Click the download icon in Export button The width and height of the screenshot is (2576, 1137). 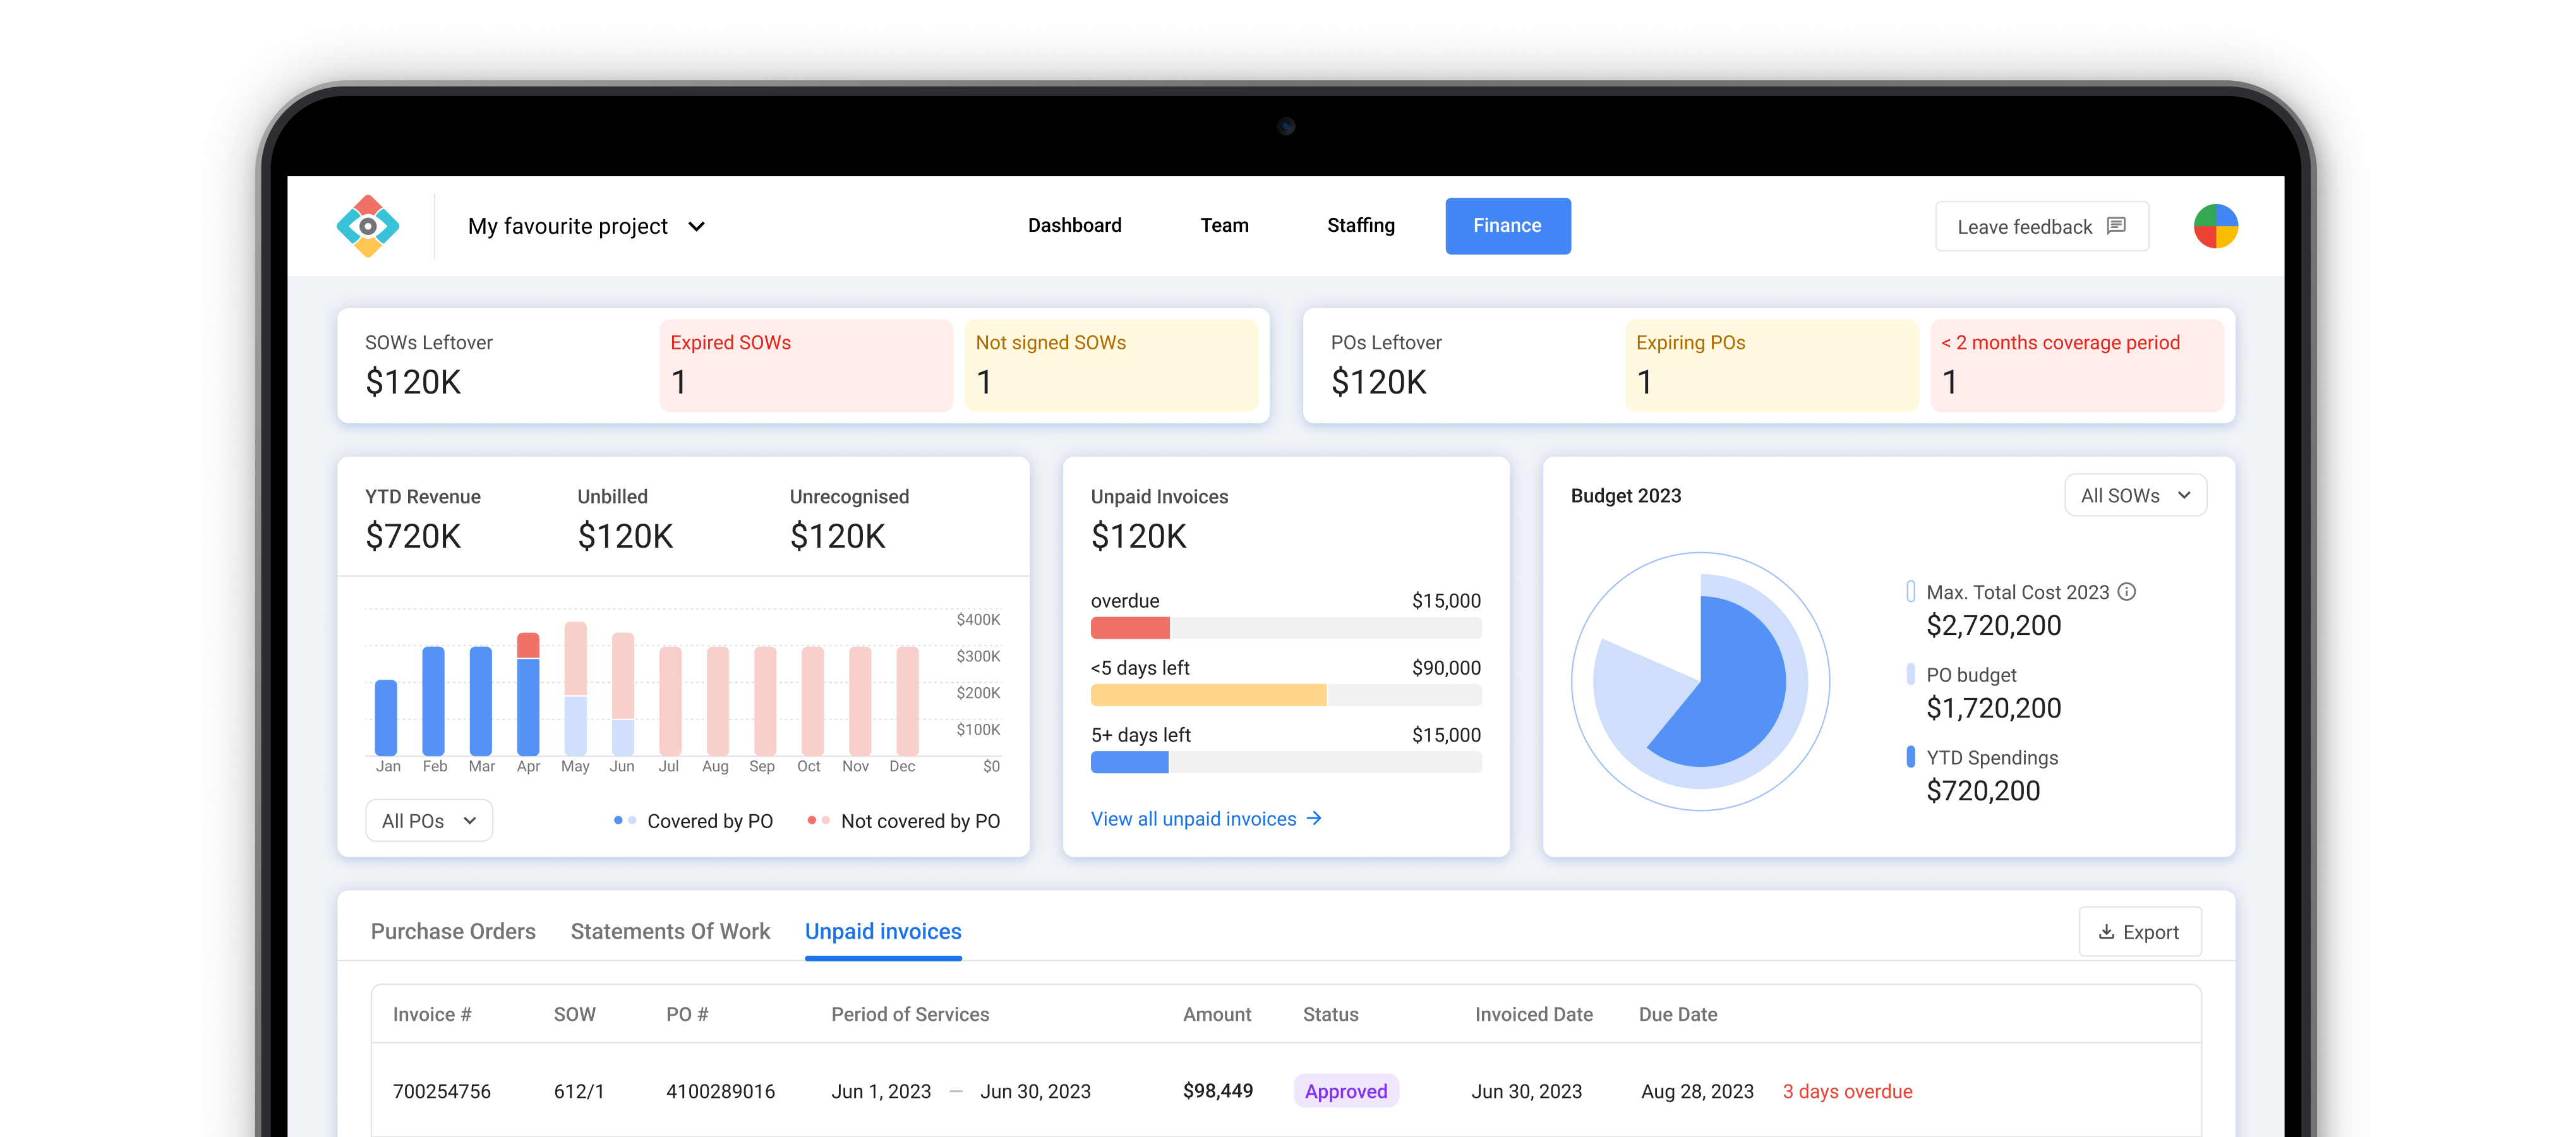pos(2106,932)
